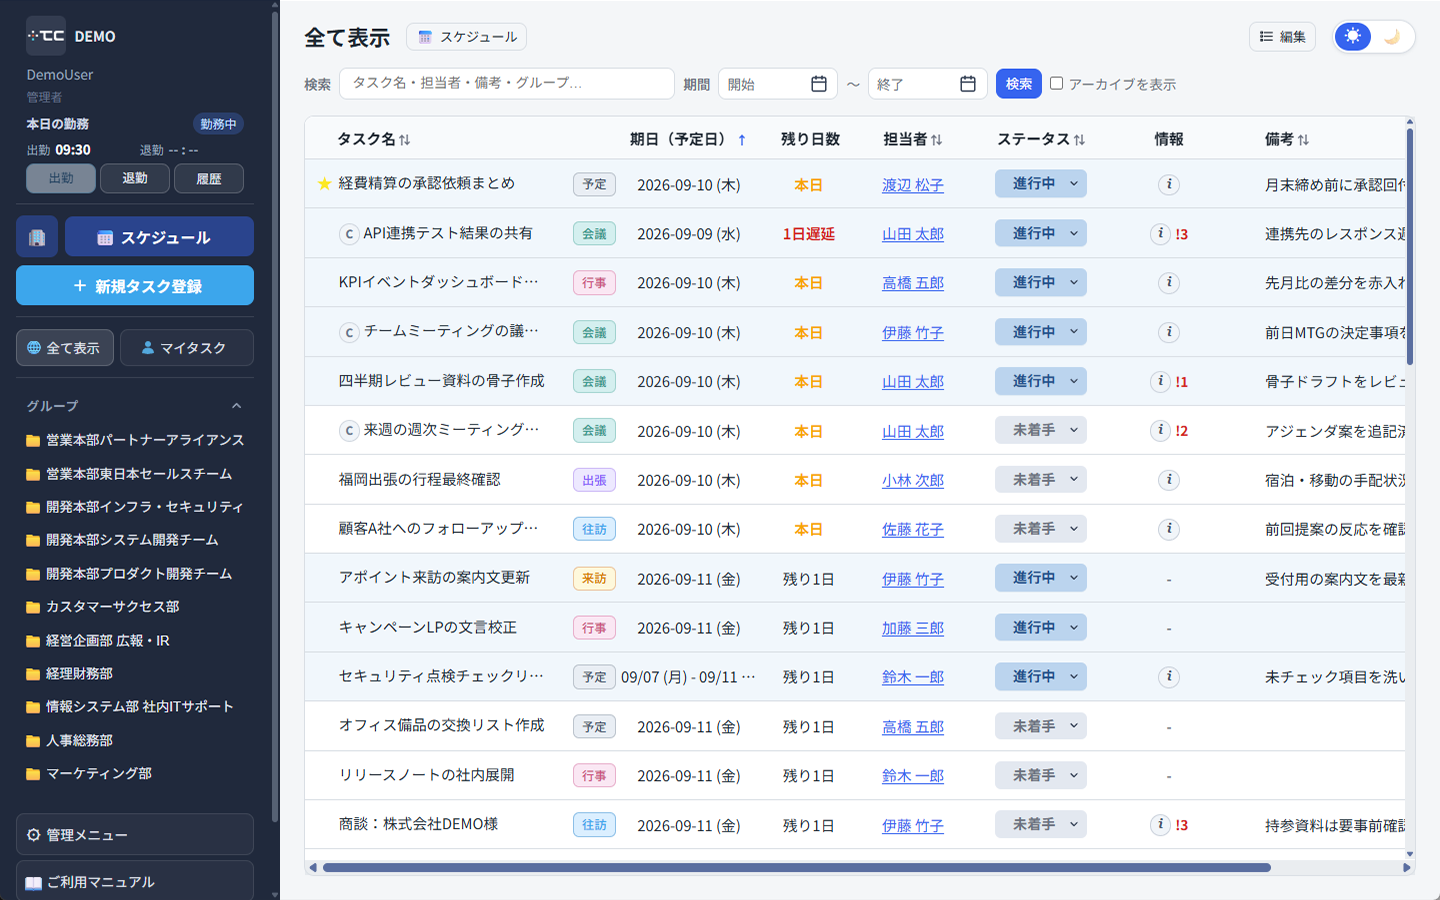The image size is (1440, 900).
Task: Select the マイタスク view filter
Action: click(x=186, y=348)
